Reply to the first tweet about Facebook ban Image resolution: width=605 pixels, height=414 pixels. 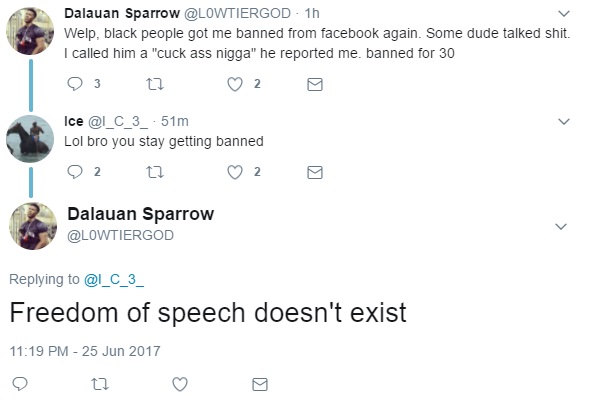(75, 84)
